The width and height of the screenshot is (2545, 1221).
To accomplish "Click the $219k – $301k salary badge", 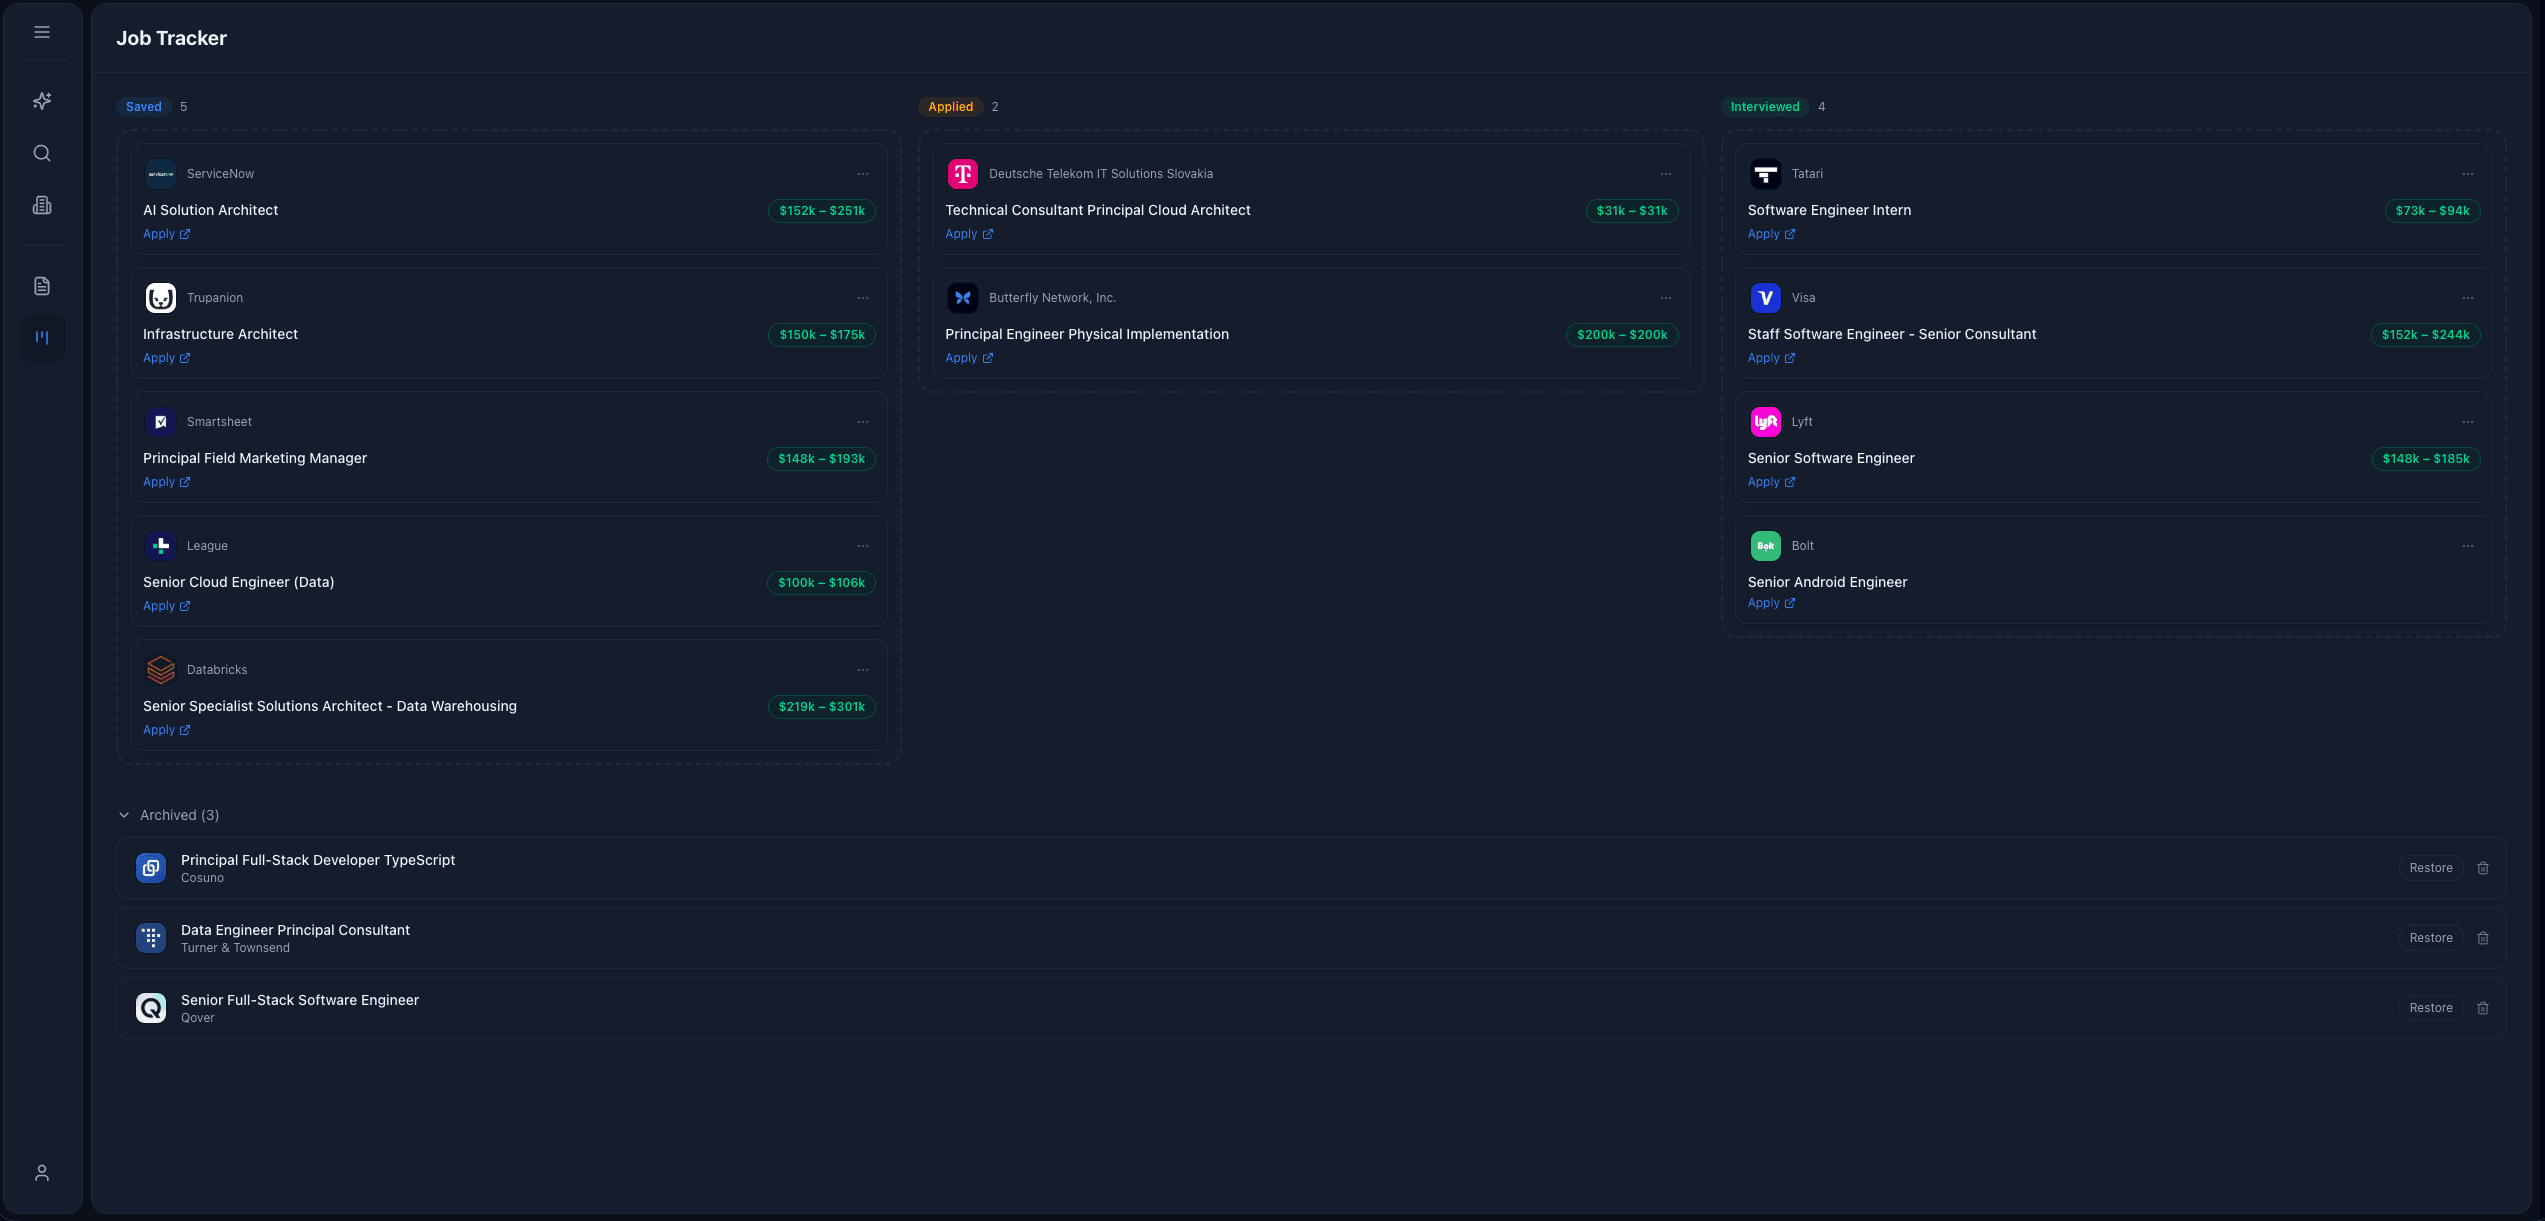I will point(821,707).
